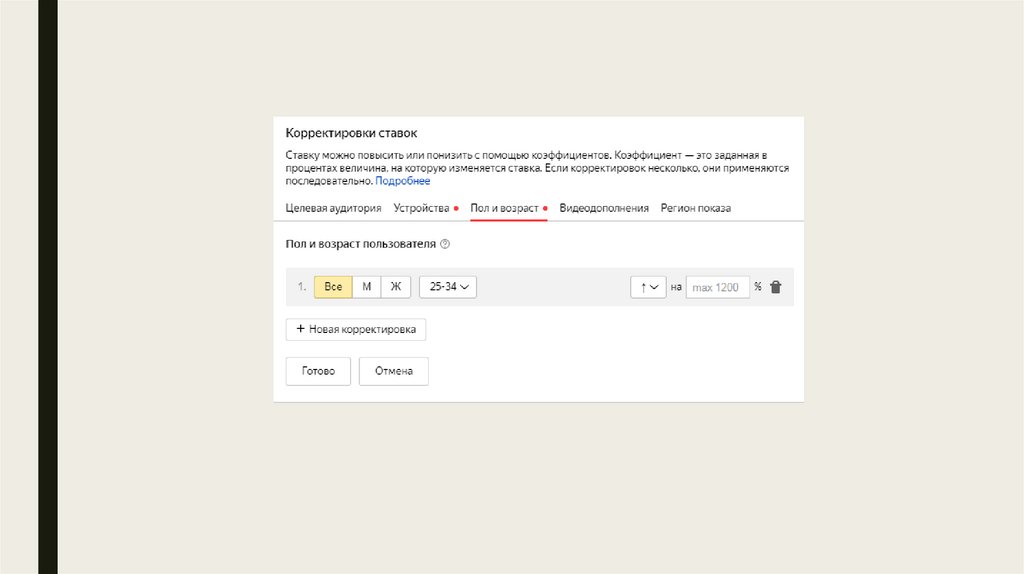Click the red dot beside Устройства
Image resolution: width=1024 pixels, height=574 pixels.
(456, 209)
